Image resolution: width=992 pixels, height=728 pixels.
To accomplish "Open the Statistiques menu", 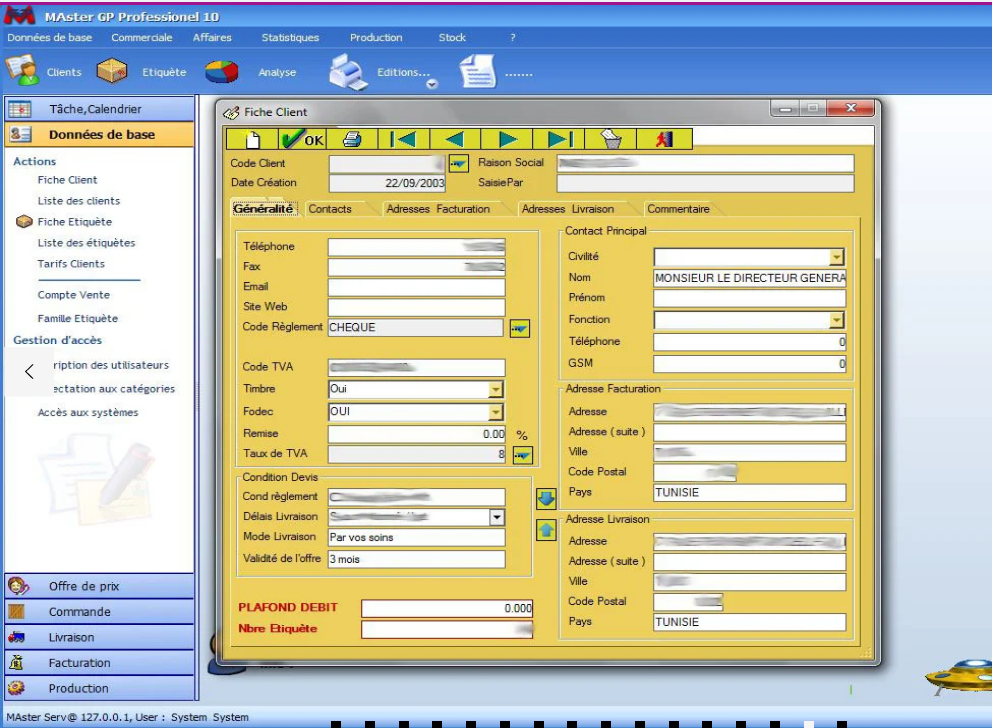I will pos(290,38).
